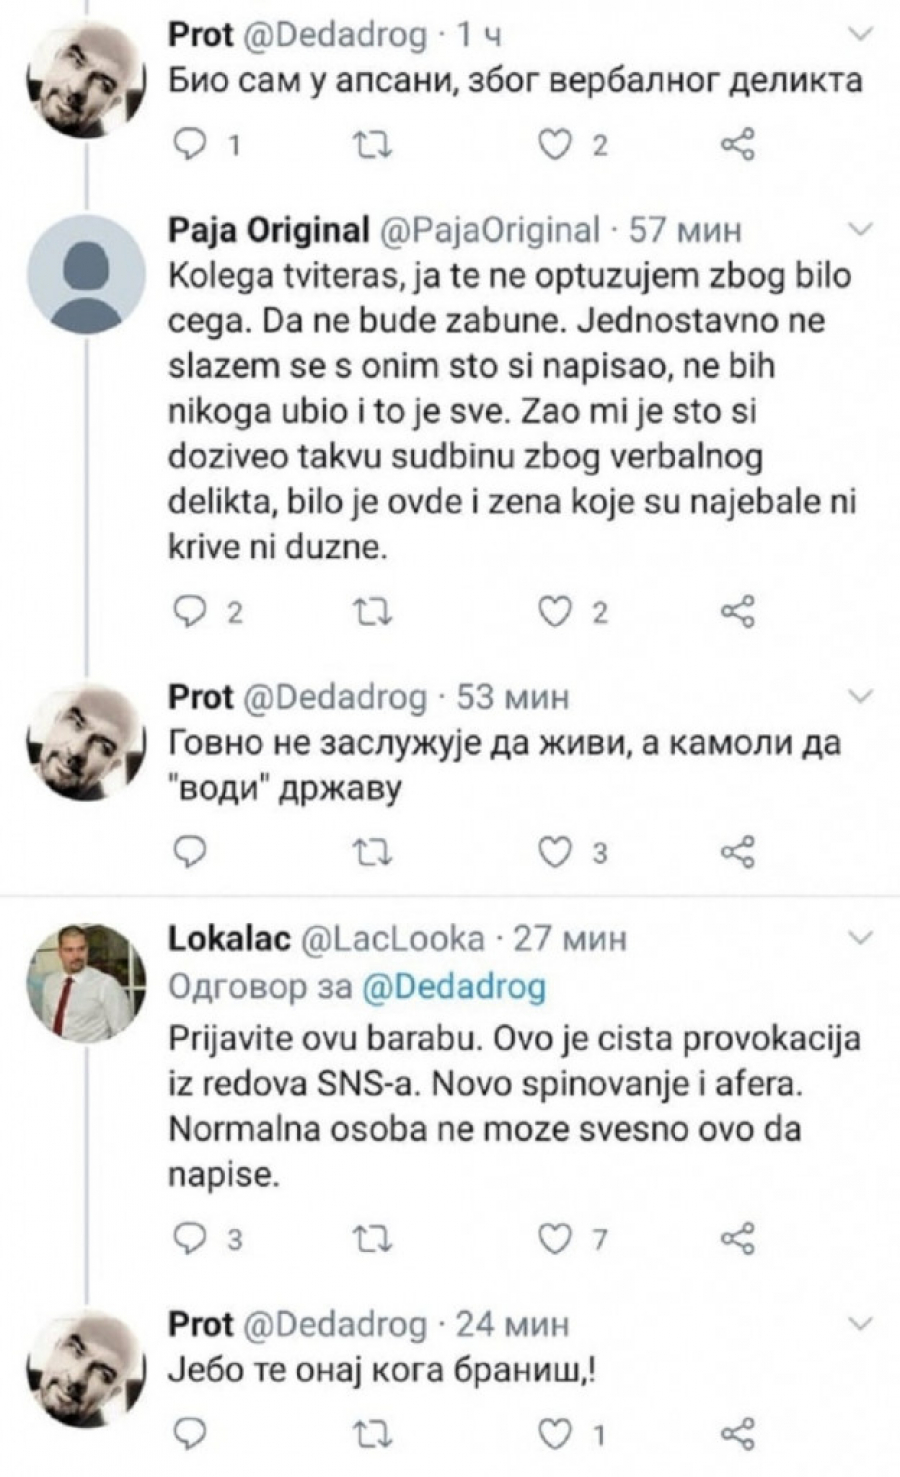Screen dimensions: 900x1477
Task: Open chevron menu on Lokalac's tweet
Action: tap(859, 938)
